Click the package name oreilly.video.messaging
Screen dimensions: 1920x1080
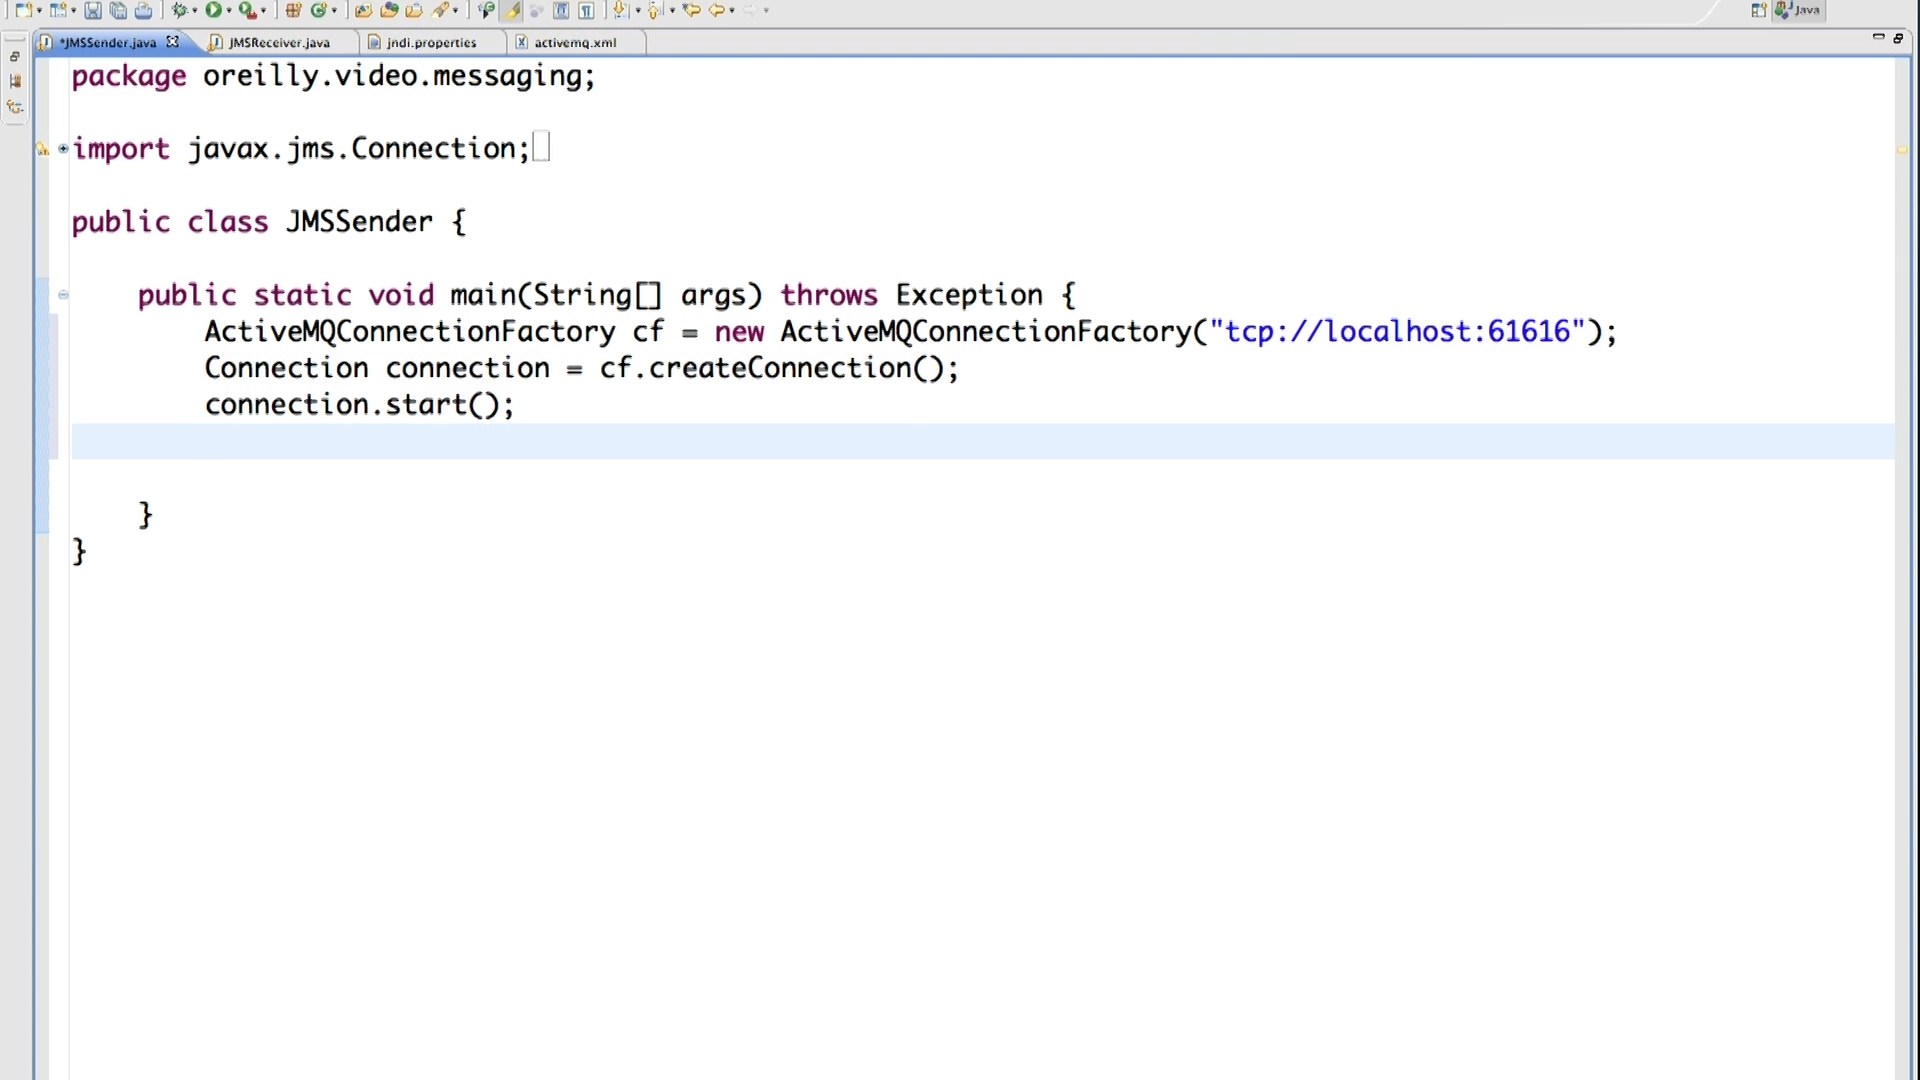coord(393,76)
